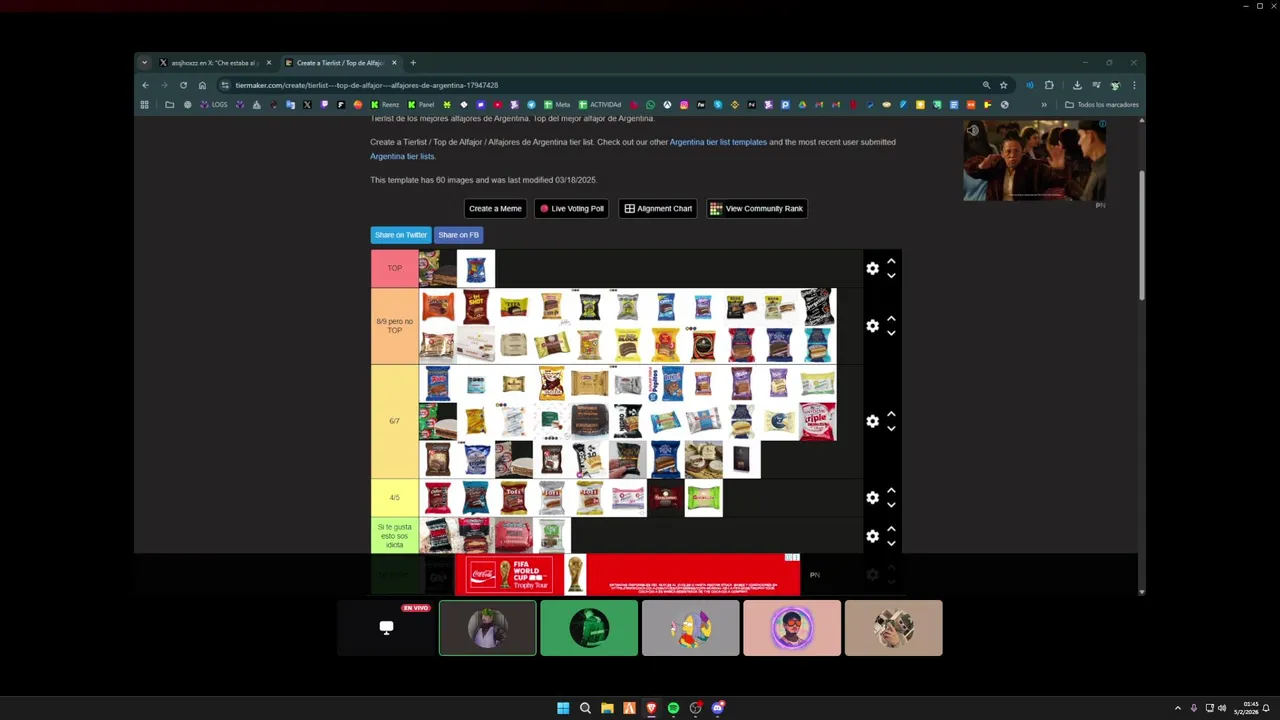Select the 'Create a Tierlist / Top de Alfajor' tab

340,63
